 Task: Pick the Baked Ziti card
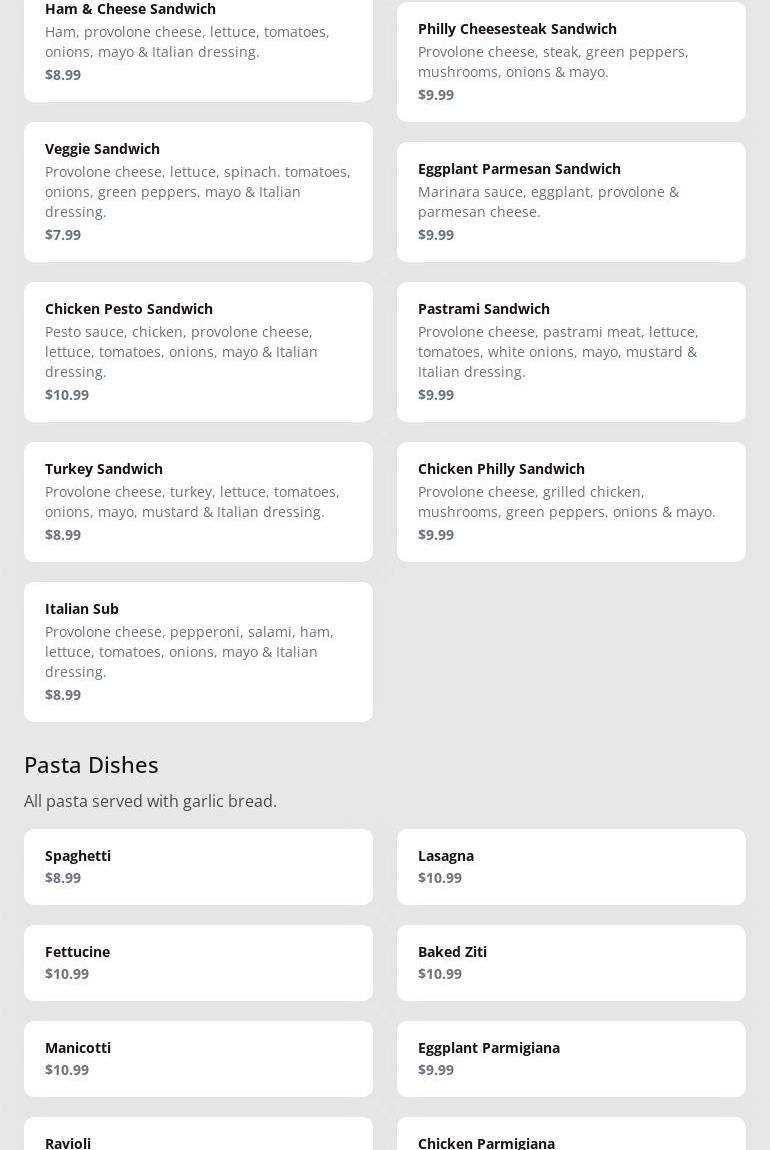coord(571,963)
